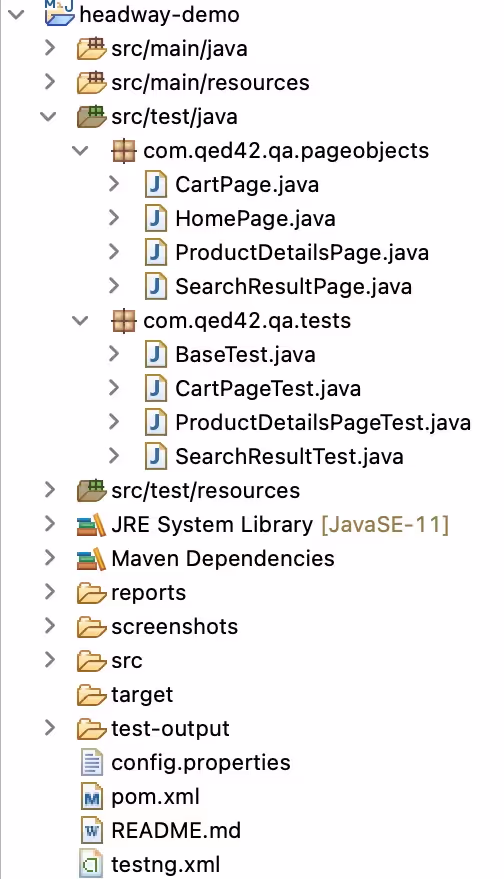The width and height of the screenshot is (504, 879).
Task: Expand the src/test/resources folder arrow
Action: pyautogui.click(x=50, y=490)
